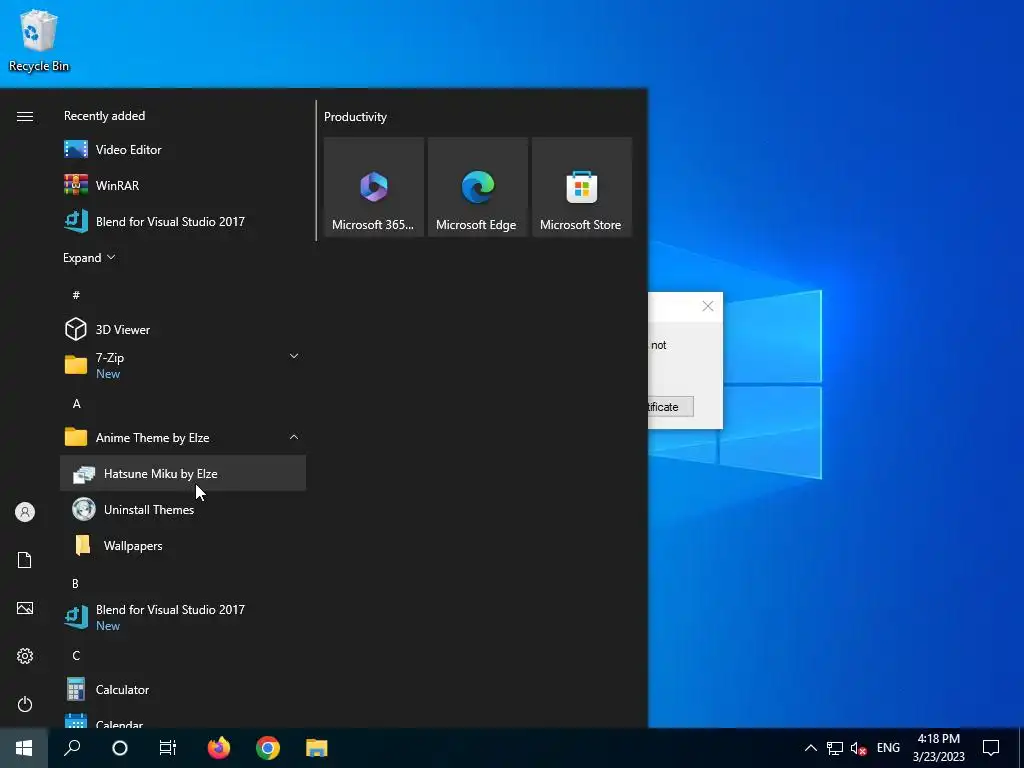Image resolution: width=1024 pixels, height=768 pixels.
Task: Open Documents from Start sidebar
Action: [25, 560]
